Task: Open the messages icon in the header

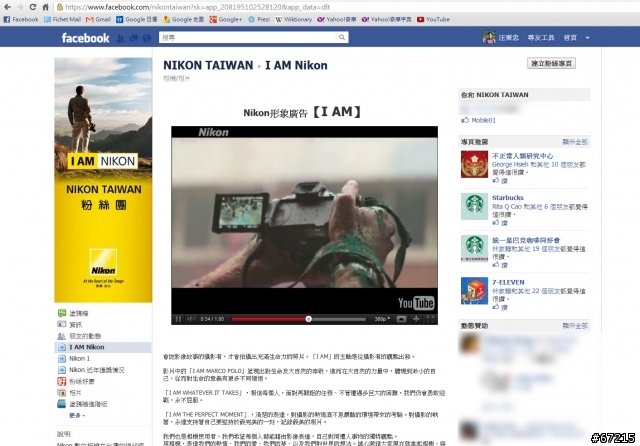Action: [133, 38]
